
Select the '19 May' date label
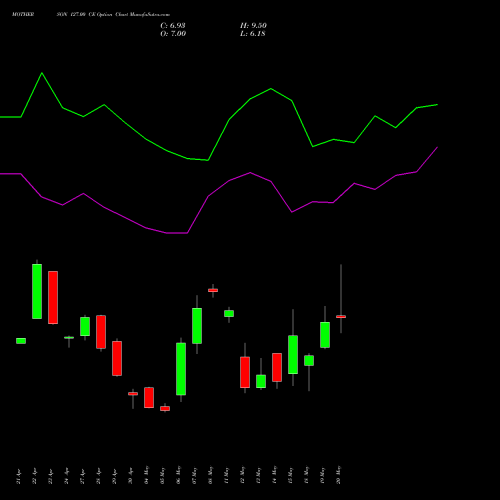(x=323, y=475)
